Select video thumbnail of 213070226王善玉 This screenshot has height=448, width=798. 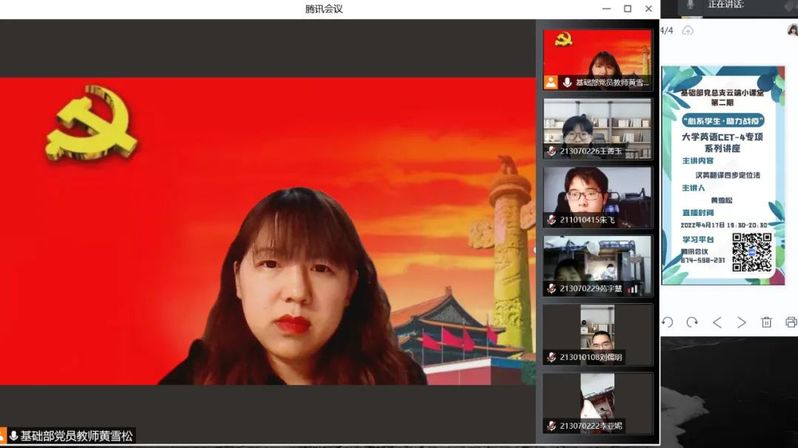click(597, 128)
